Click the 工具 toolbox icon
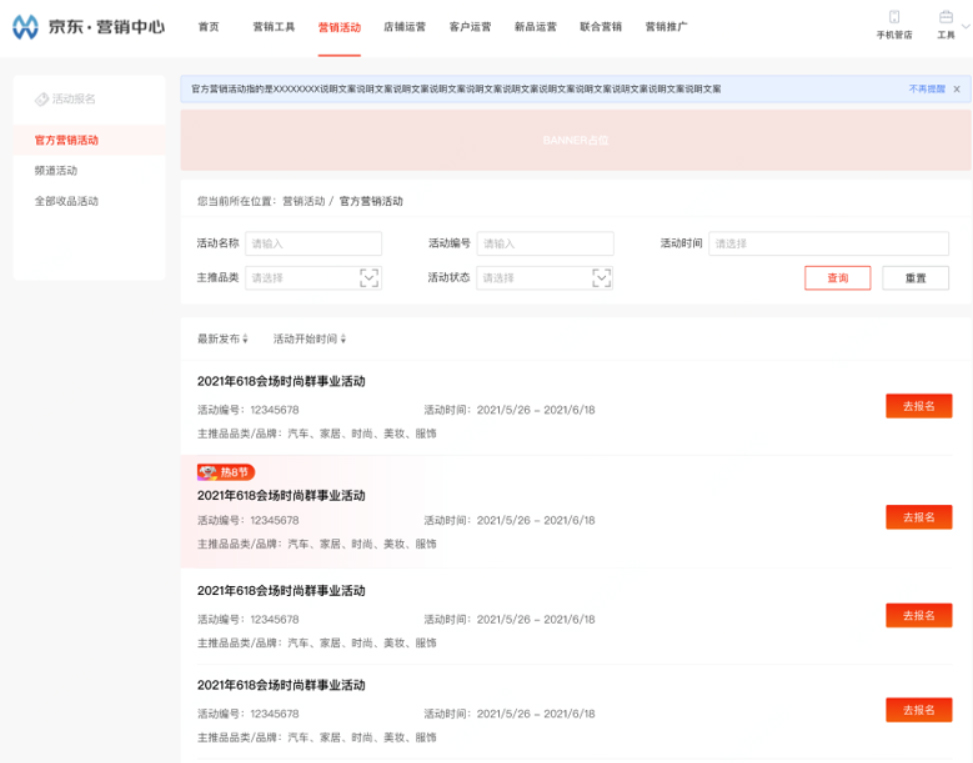The image size is (973, 763). click(945, 16)
